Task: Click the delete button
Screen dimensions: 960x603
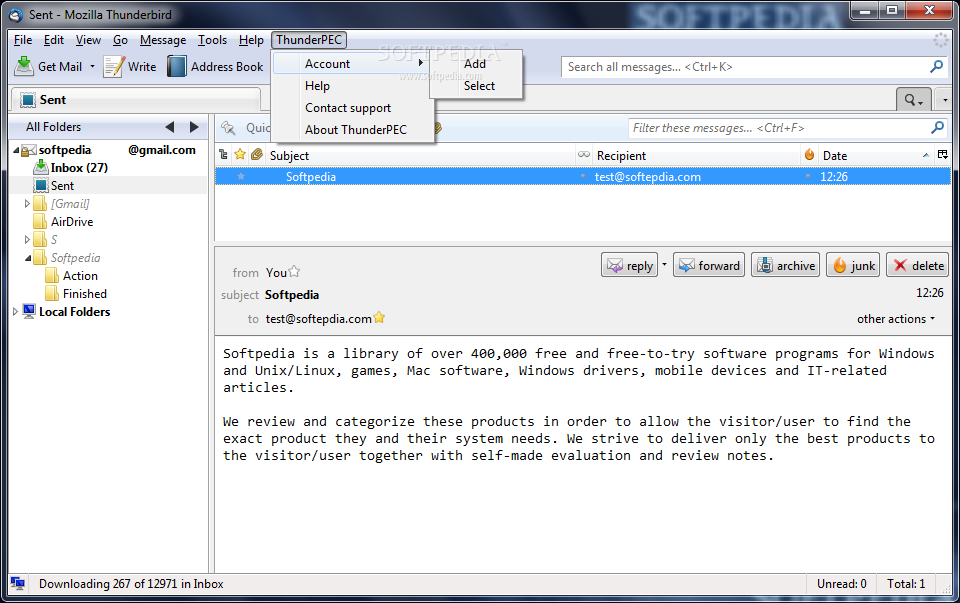Action: click(917, 265)
